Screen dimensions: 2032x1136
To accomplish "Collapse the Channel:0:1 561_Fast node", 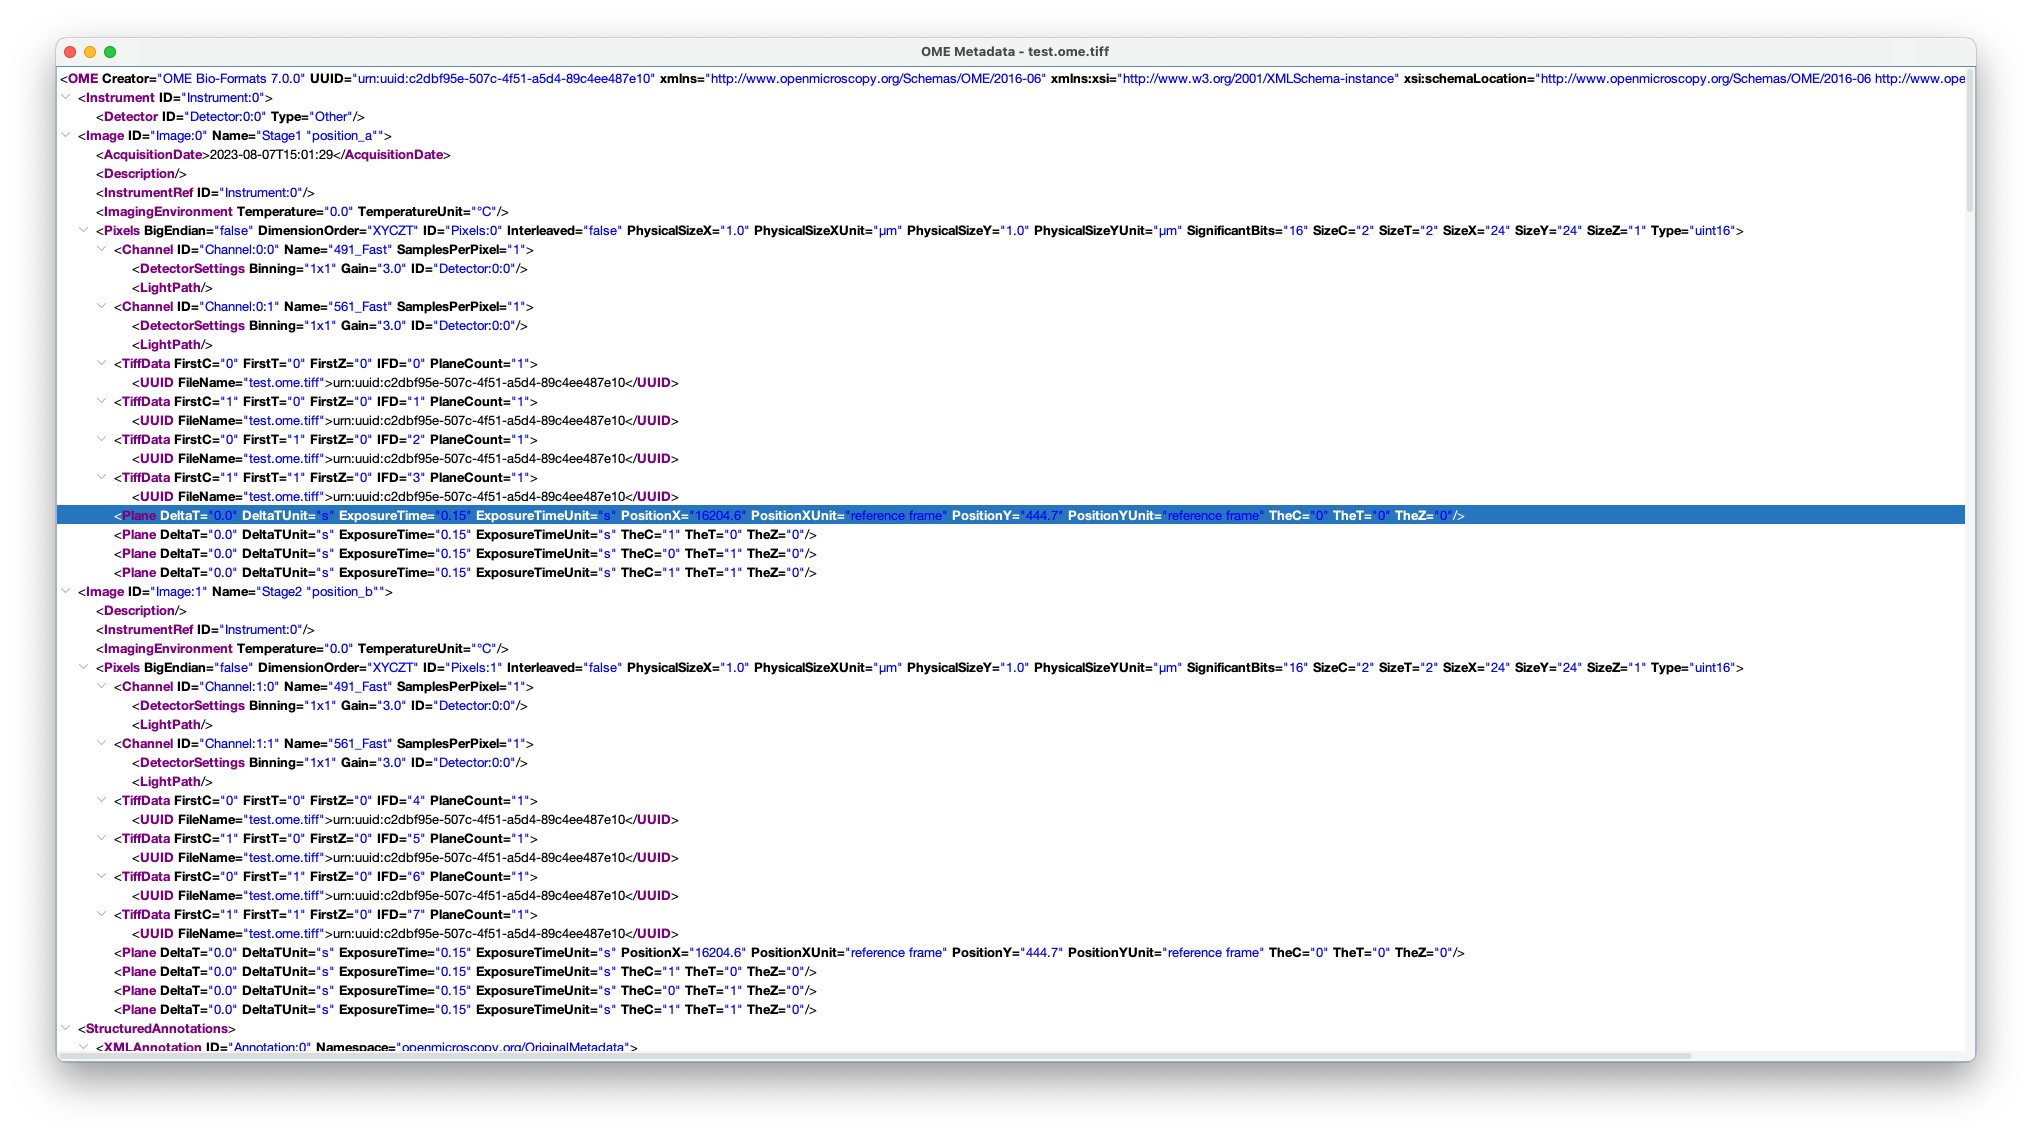I will (x=103, y=306).
